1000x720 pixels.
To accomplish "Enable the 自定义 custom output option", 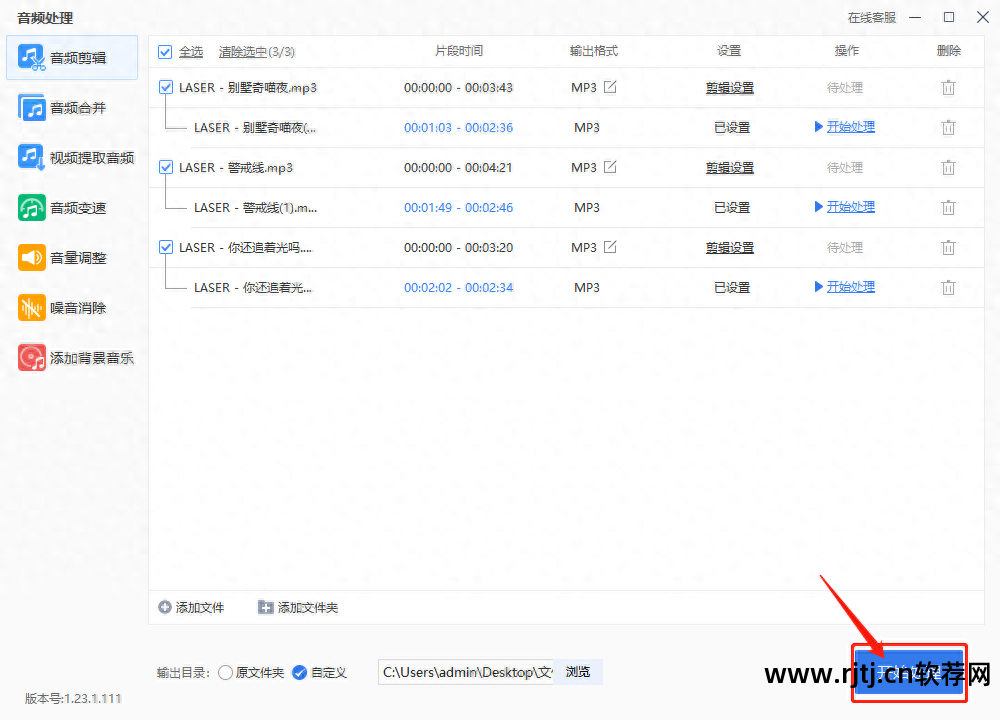I will 302,672.
